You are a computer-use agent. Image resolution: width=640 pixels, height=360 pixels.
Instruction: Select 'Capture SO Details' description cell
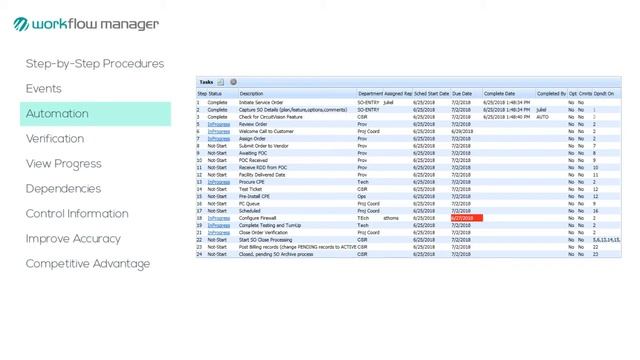[x=293, y=110]
